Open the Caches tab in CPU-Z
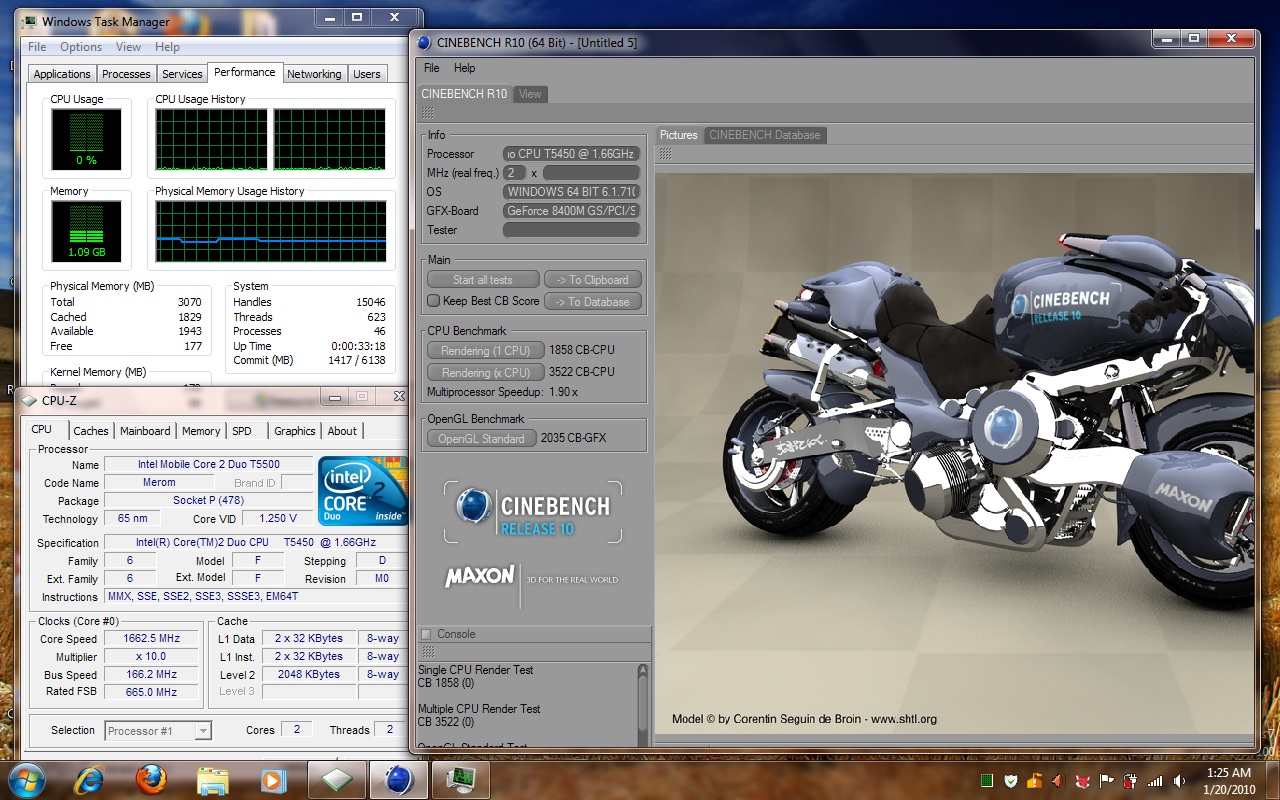Image resolution: width=1280 pixels, height=800 pixels. (91, 431)
